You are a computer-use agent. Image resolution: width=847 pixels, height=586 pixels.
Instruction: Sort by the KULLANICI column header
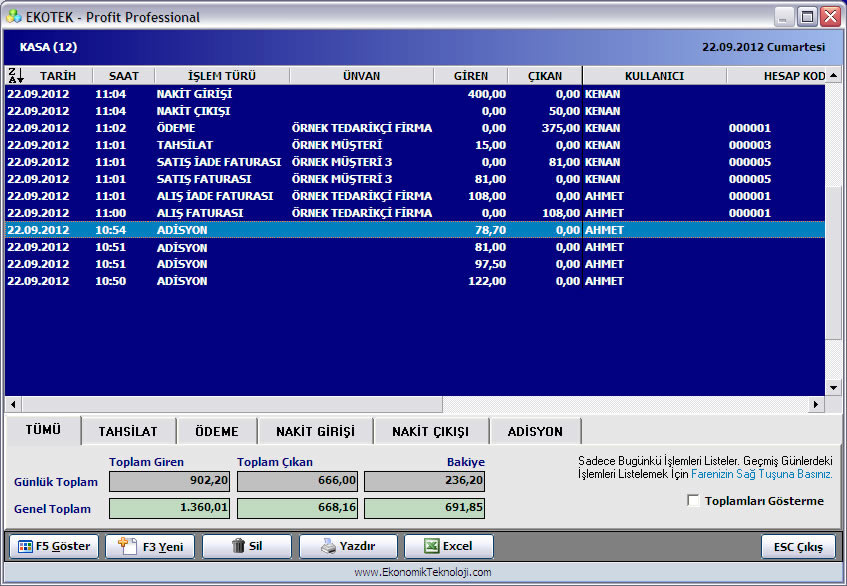[654, 76]
